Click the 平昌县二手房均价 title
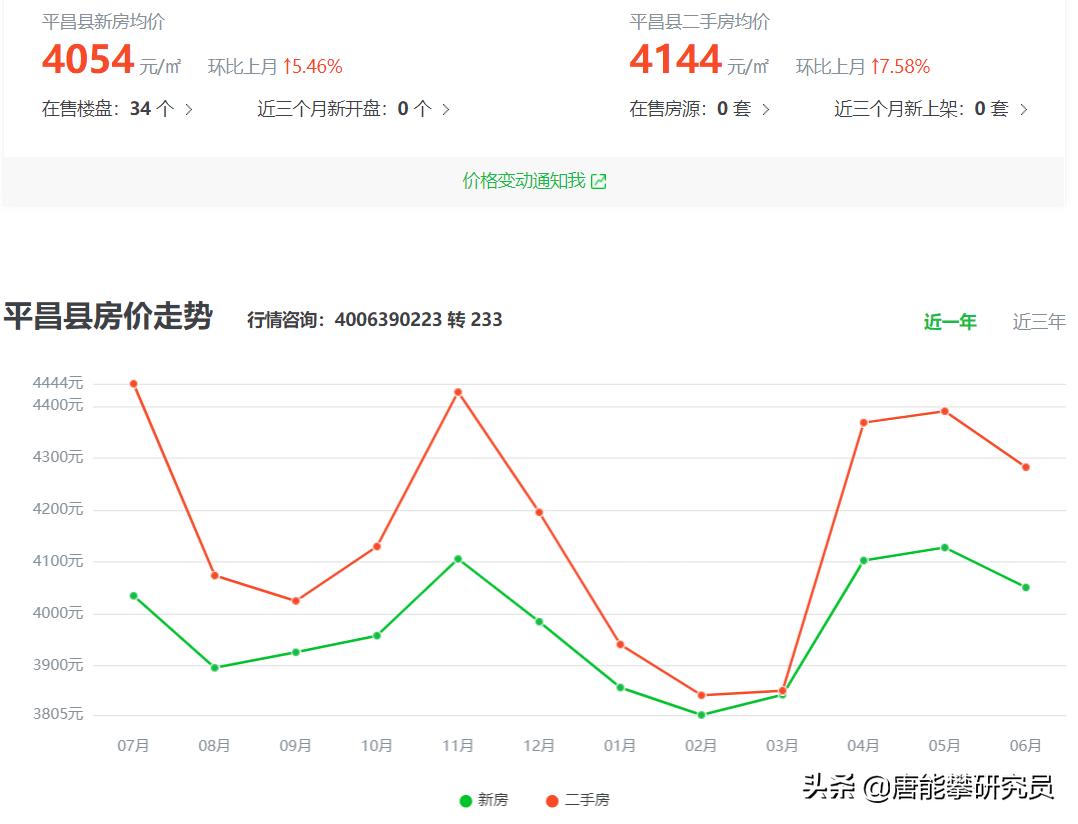This screenshot has height=824, width=1078. click(699, 22)
